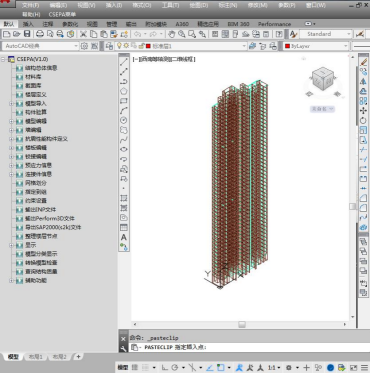
Task: Click the ViewCube in the viewport
Action: click(x=322, y=79)
